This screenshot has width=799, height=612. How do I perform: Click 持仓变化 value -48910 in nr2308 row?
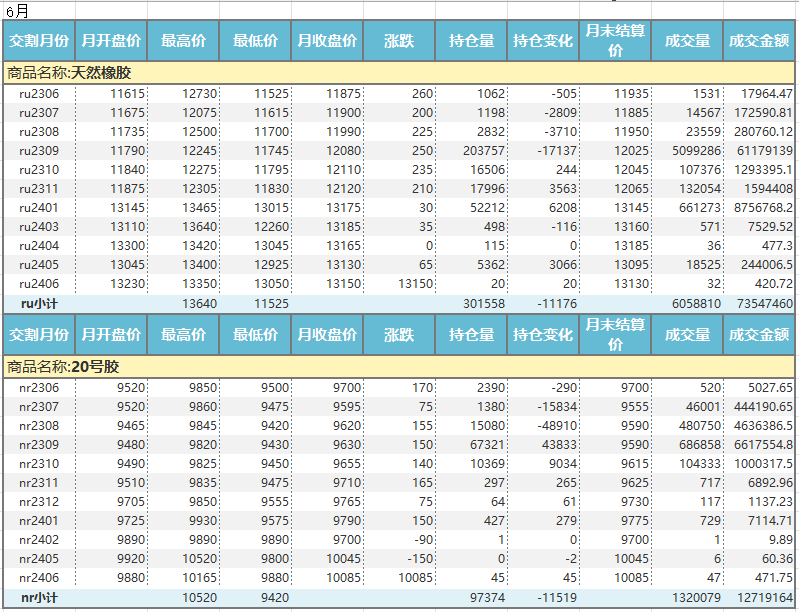pyautogui.click(x=557, y=426)
